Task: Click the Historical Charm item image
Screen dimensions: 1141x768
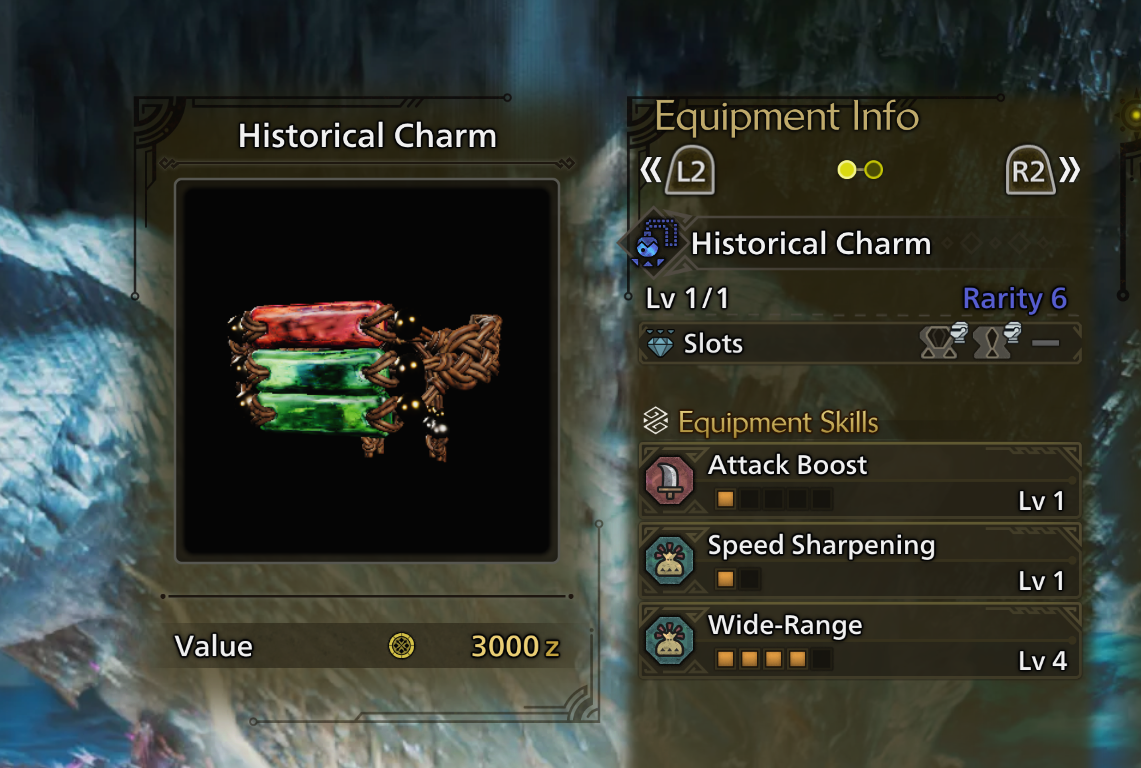Action: tap(367, 371)
